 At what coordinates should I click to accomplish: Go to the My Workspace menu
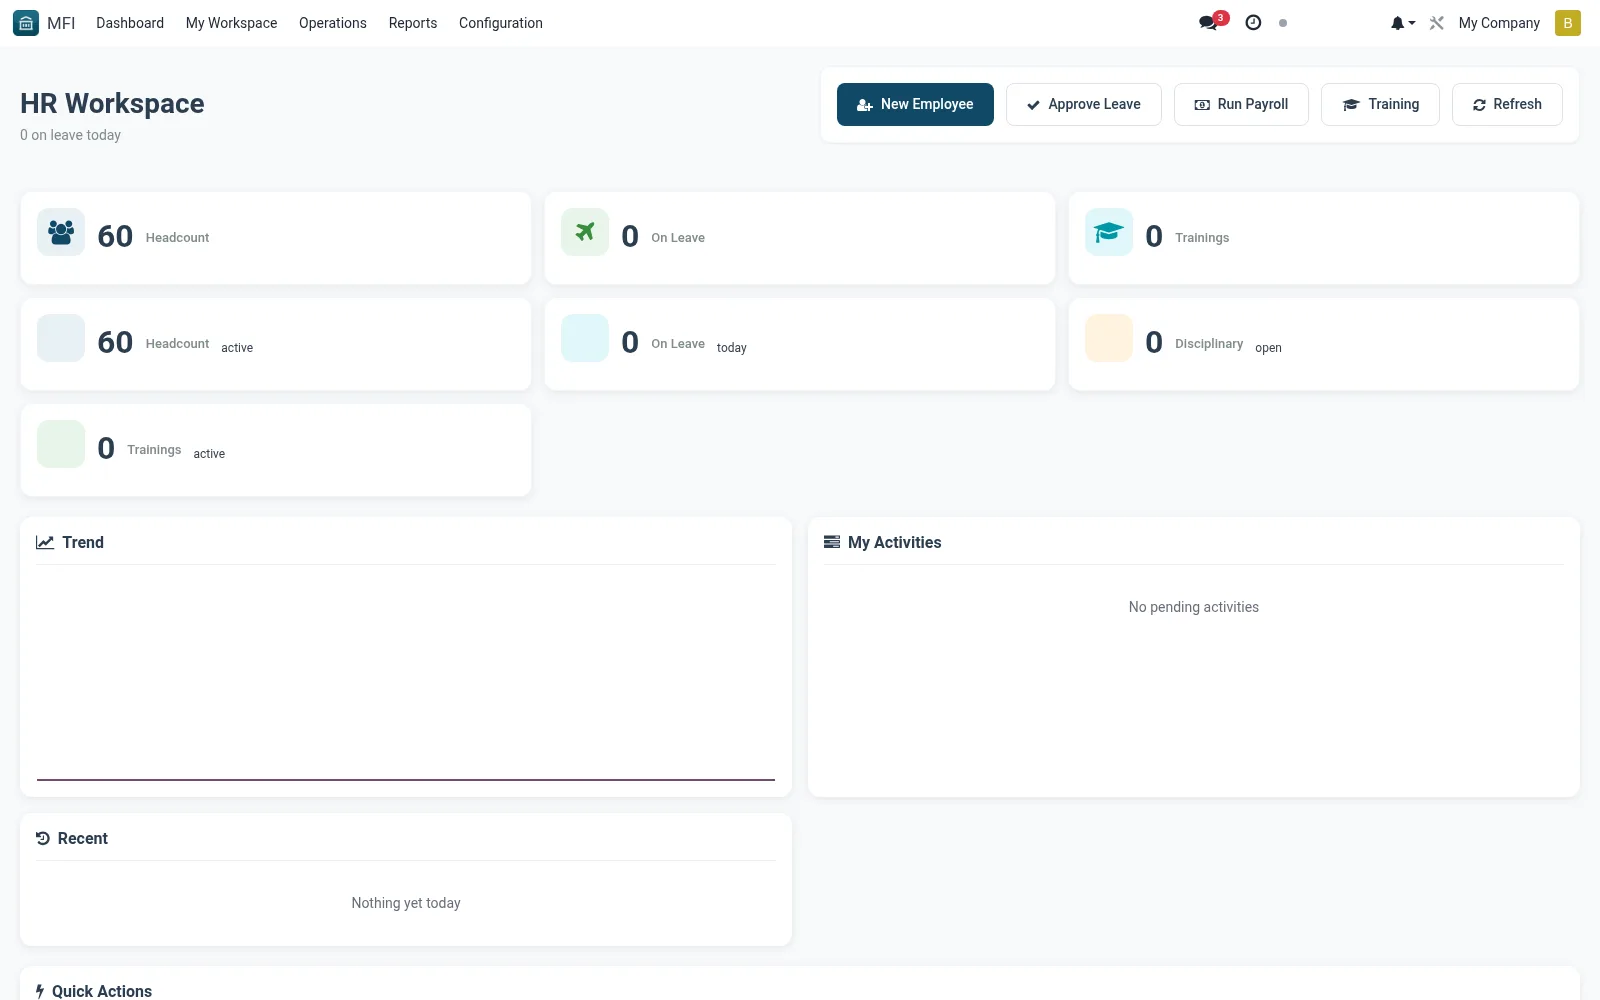point(231,23)
